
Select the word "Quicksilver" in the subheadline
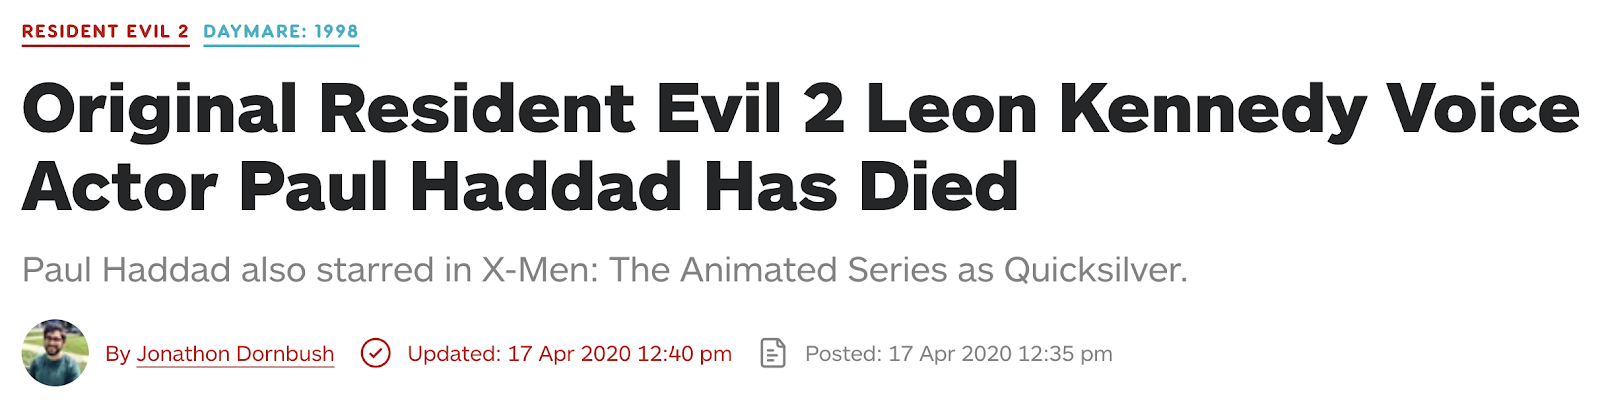pyautogui.click(x=1095, y=270)
